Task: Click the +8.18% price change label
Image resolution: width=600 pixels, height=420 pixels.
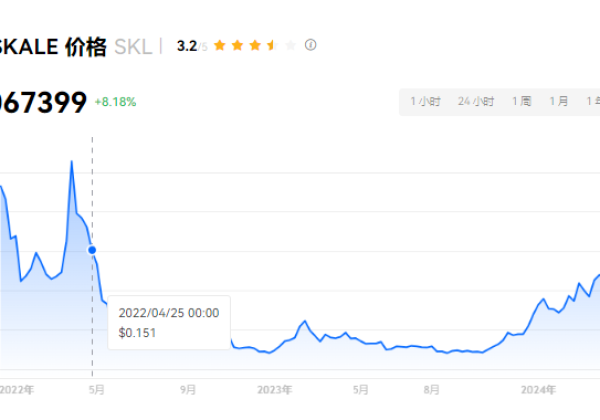Action: (115, 102)
